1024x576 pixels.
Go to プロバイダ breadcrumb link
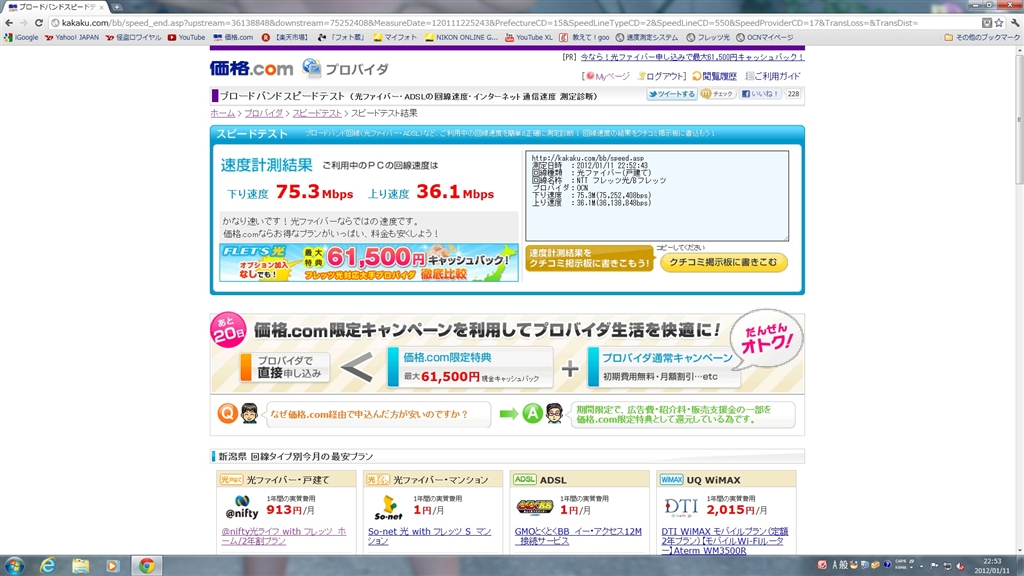264,113
